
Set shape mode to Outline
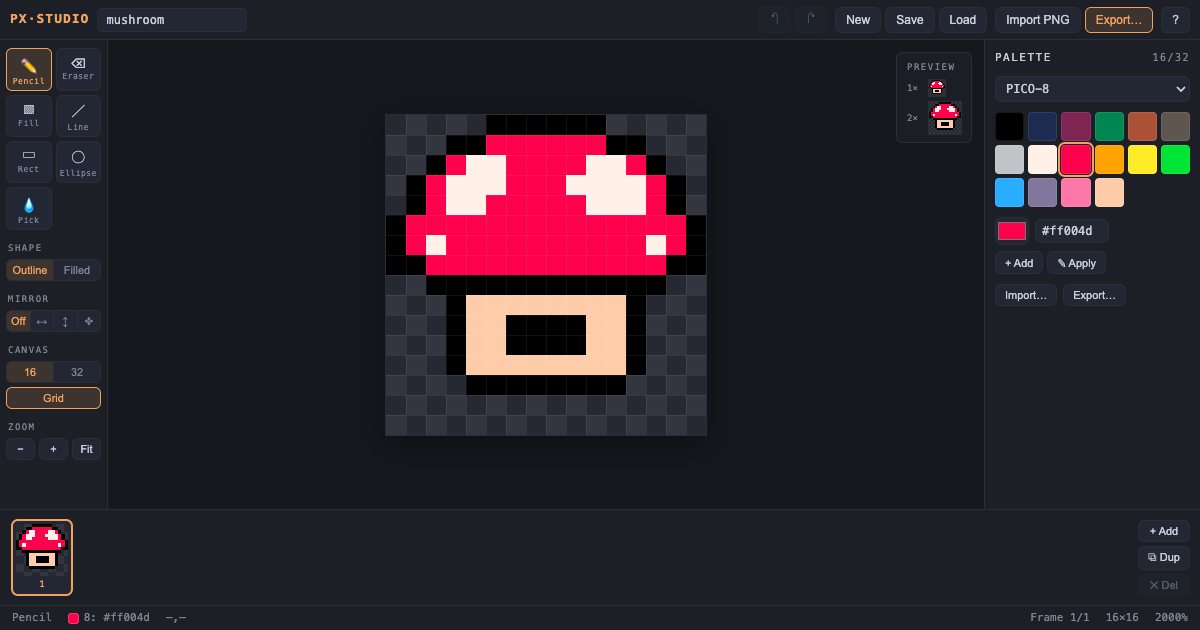pyautogui.click(x=30, y=270)
